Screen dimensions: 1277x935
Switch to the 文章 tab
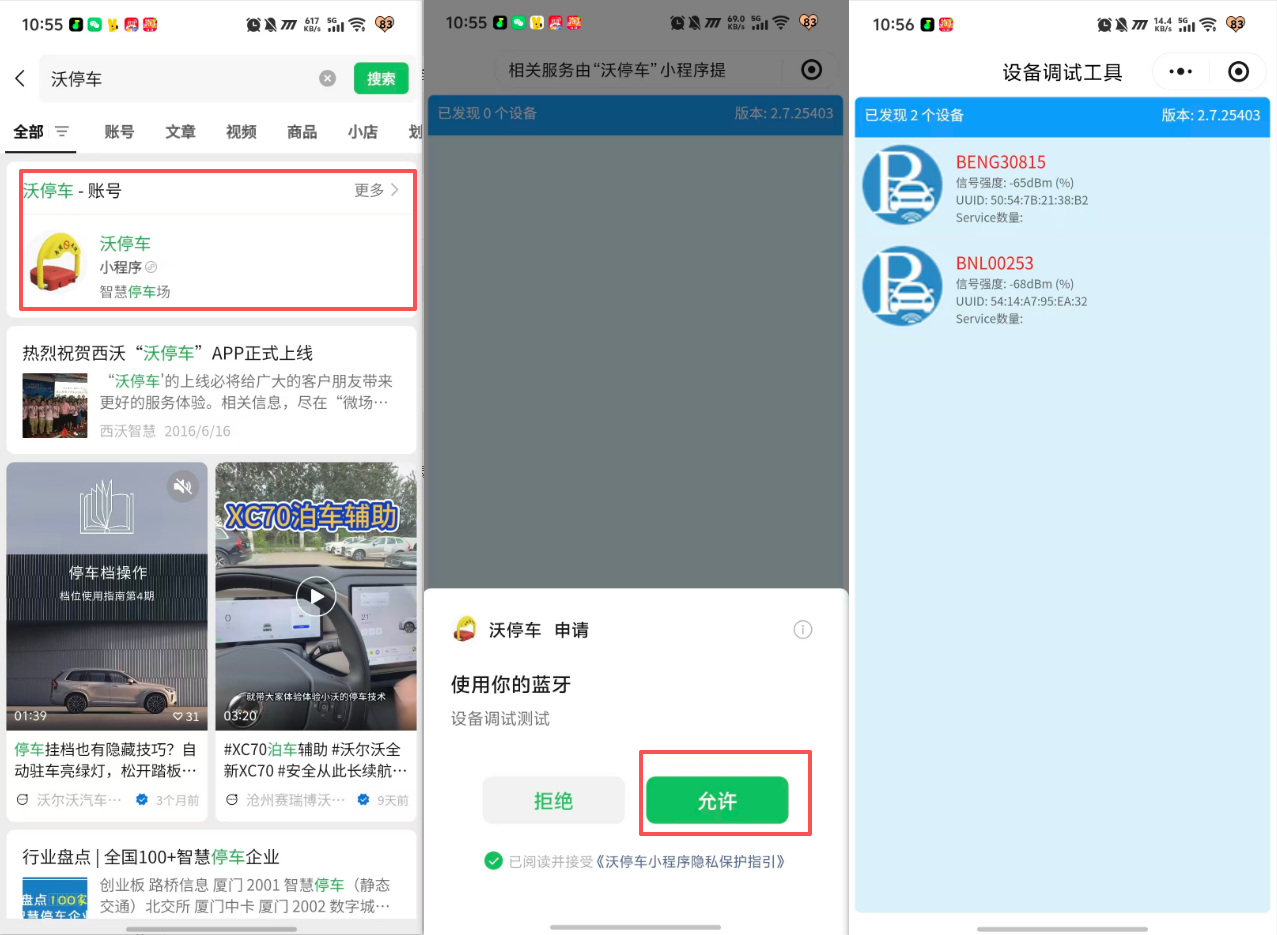[x=180, y=131]
